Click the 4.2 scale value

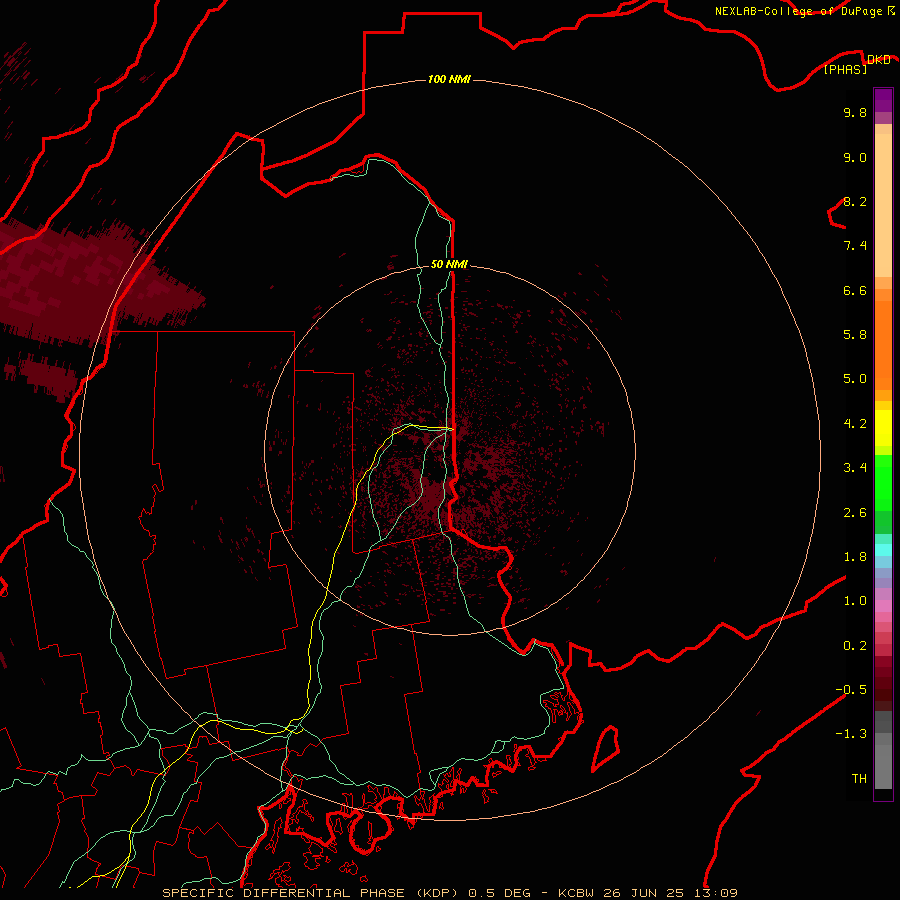pyautogui.click(x=855, y=424)
